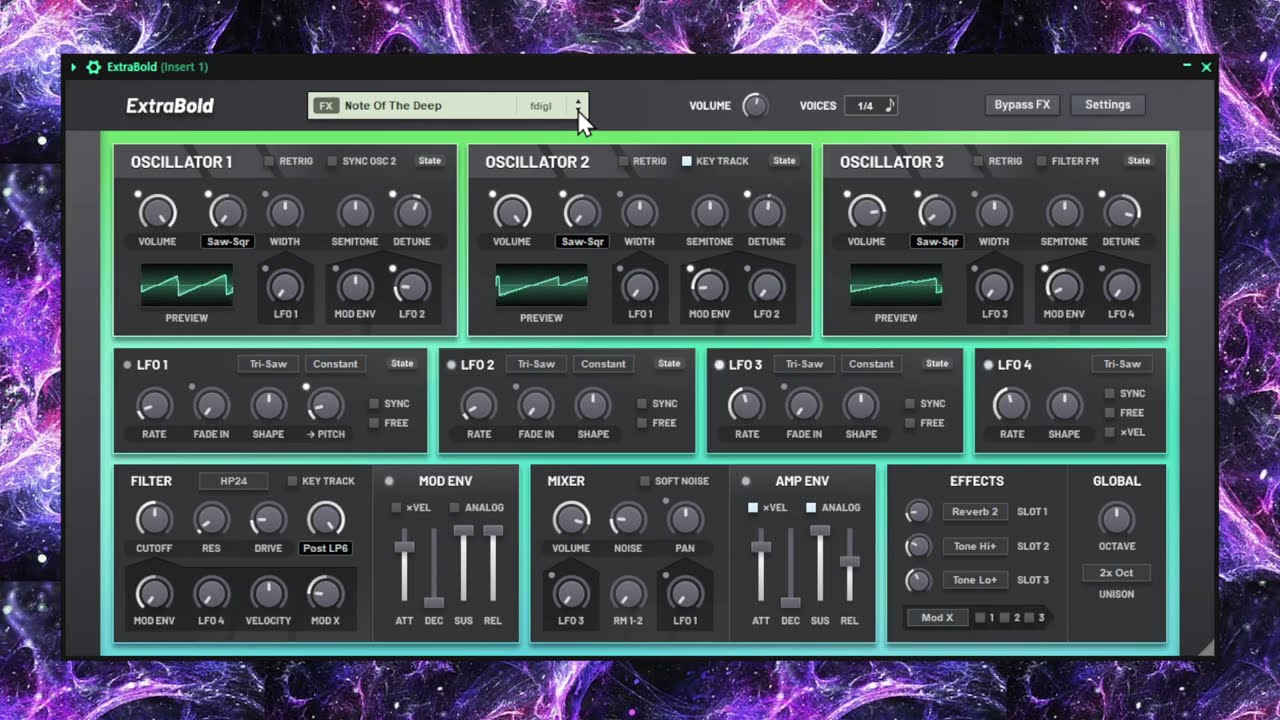1280x720 pixels.
Task: Click the ExtraBold gear icon in title bar
Action: coord(94,67)
